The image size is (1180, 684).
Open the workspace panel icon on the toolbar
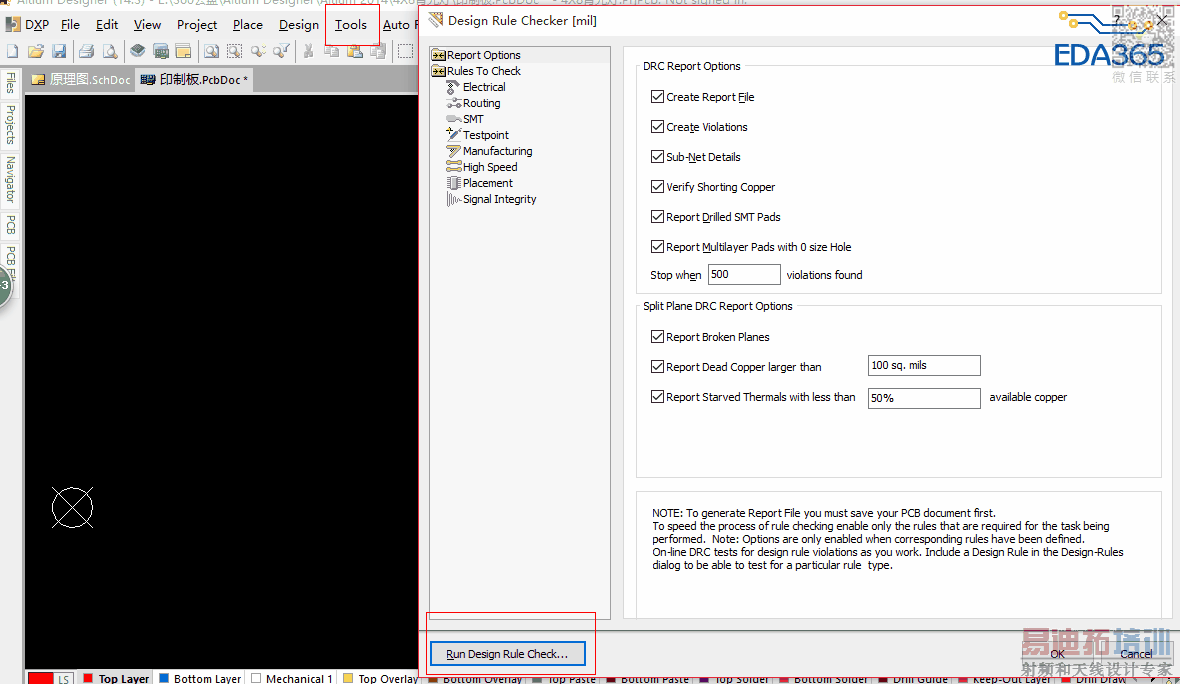[x=183, y=51]
